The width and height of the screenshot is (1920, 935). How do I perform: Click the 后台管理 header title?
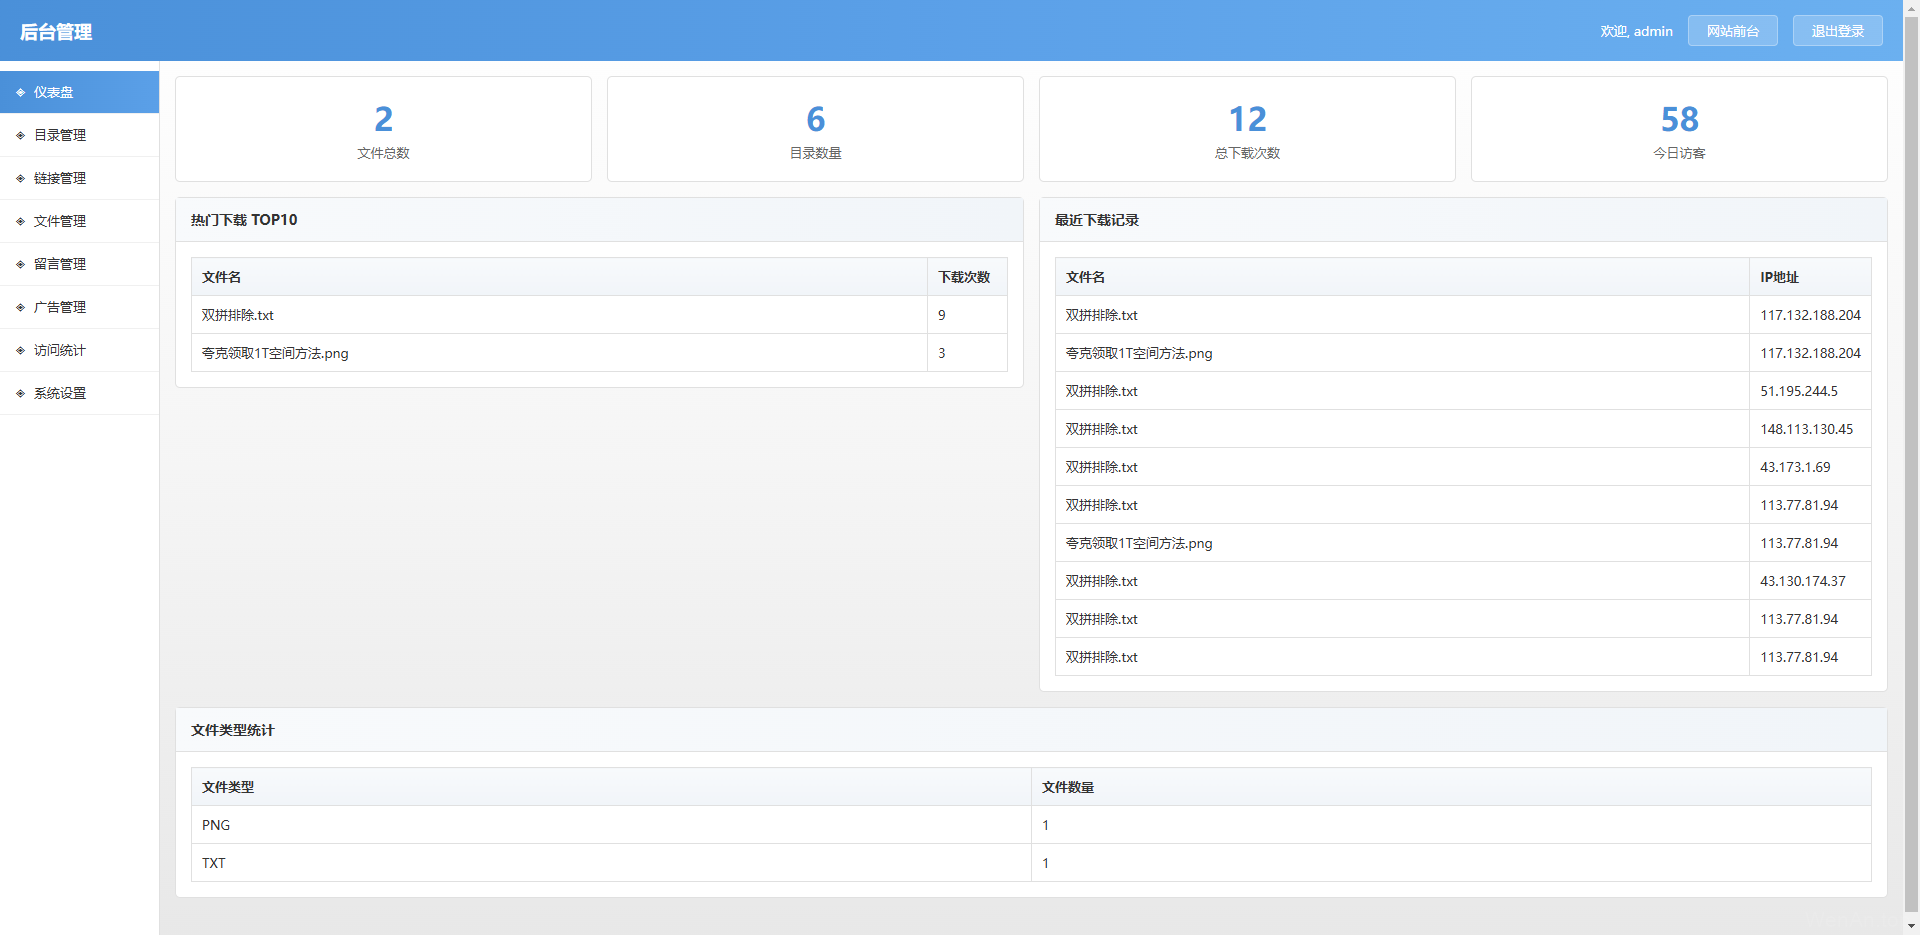pos(56,32)
